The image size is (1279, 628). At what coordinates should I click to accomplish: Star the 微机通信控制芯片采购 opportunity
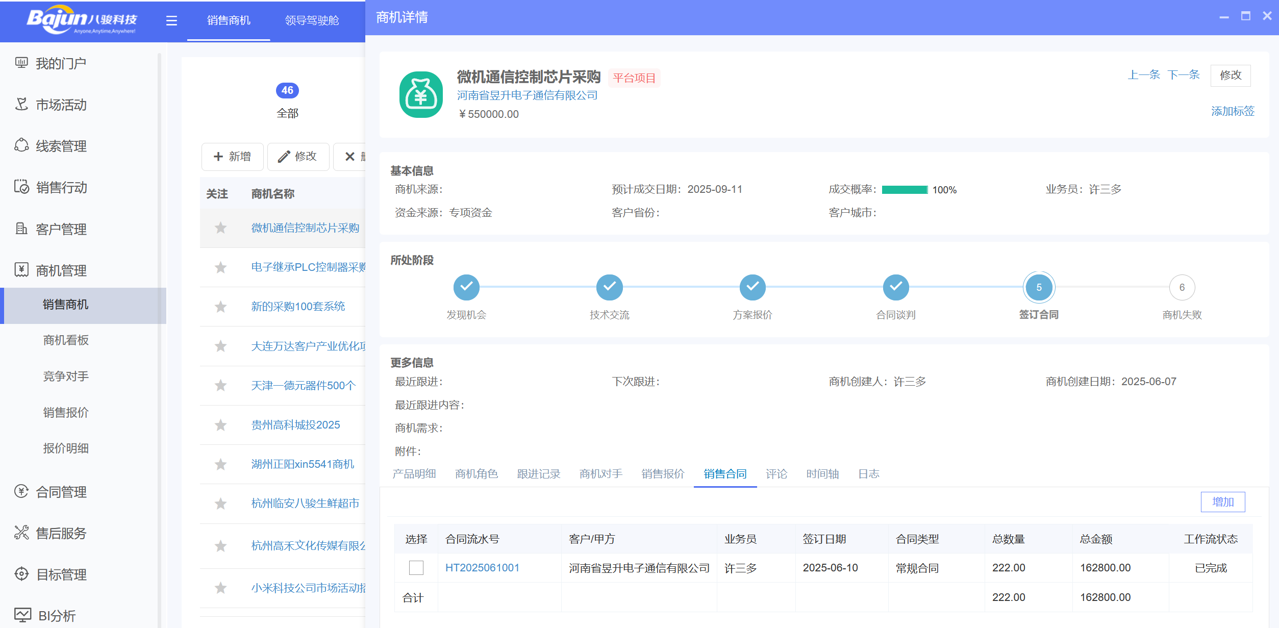(221, 228)
